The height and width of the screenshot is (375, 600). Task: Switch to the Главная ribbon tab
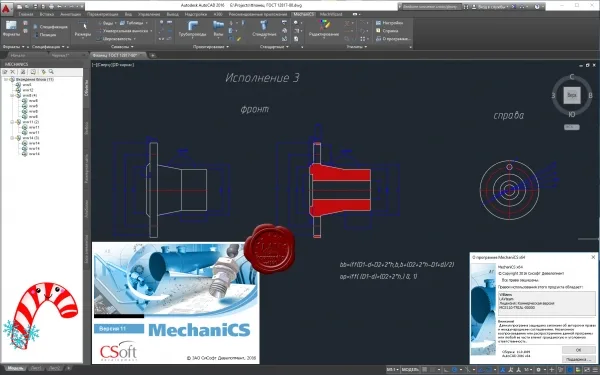click(26, 14)
